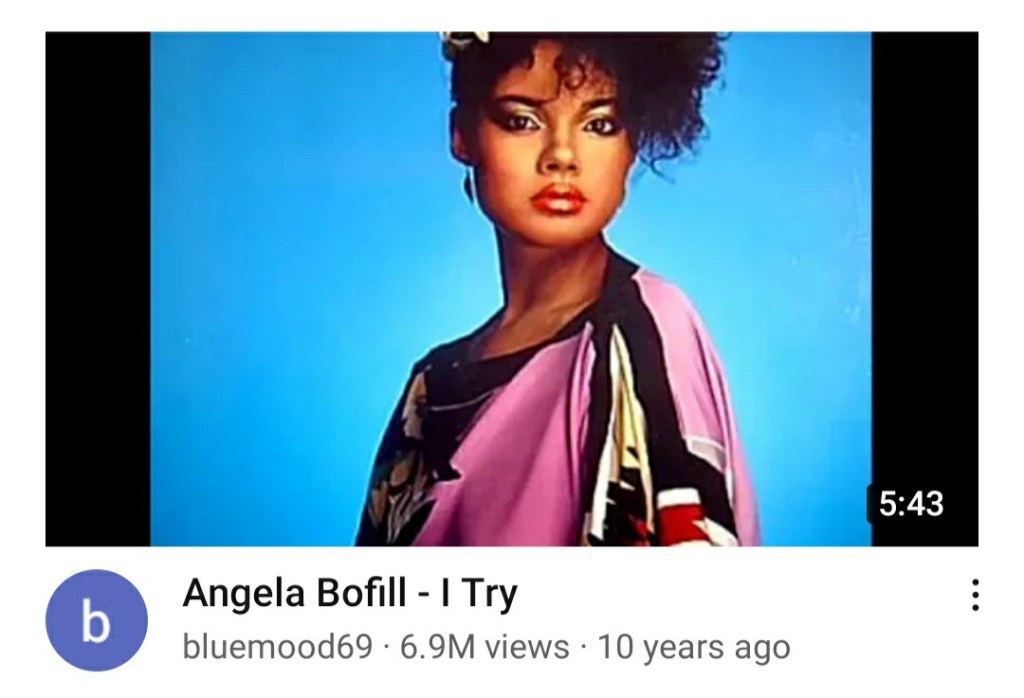Click the '6.9M views' text

pyautogui.click(x=484, y=647)
